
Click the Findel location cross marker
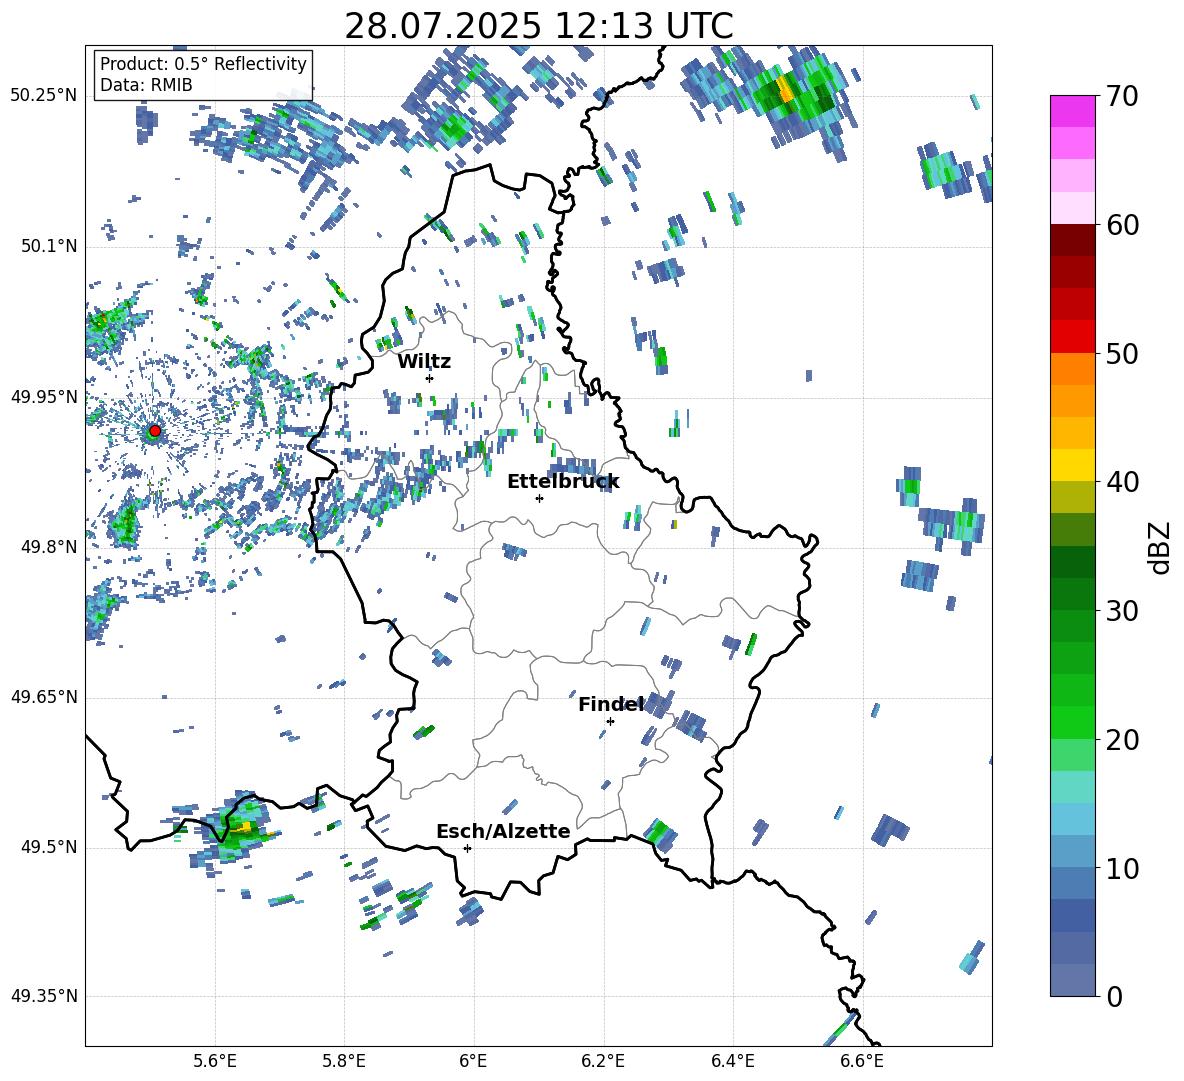tap(610, 722)
